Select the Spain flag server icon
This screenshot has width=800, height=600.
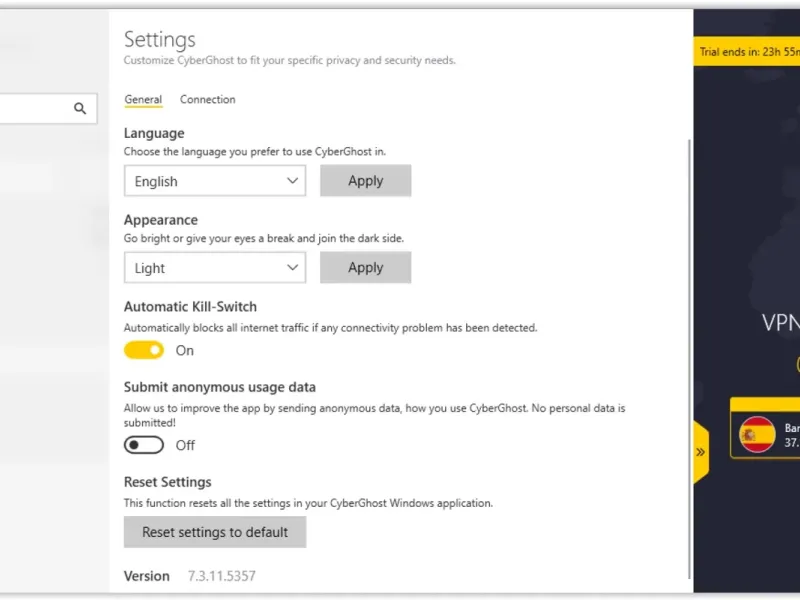coord(758,435)
